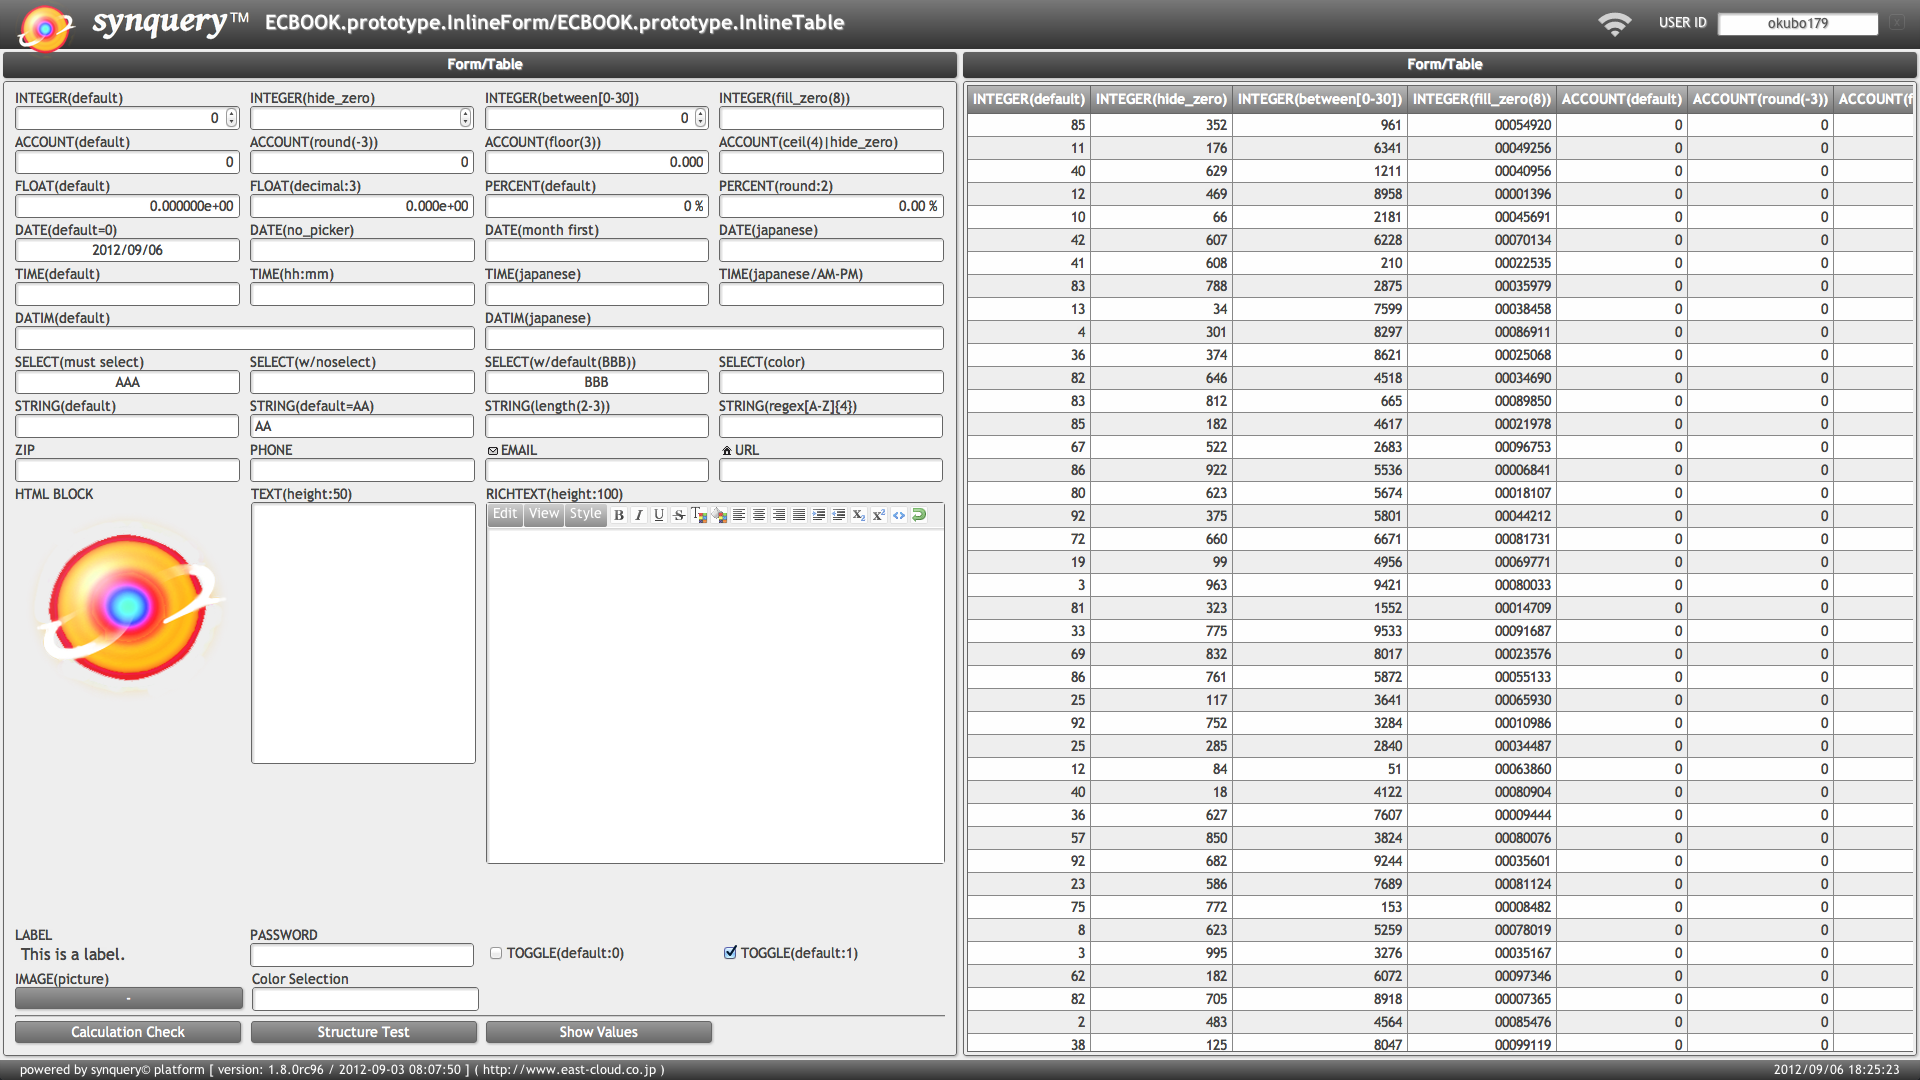
Task: Click the DATIM(default) input field
Action: 245,338
